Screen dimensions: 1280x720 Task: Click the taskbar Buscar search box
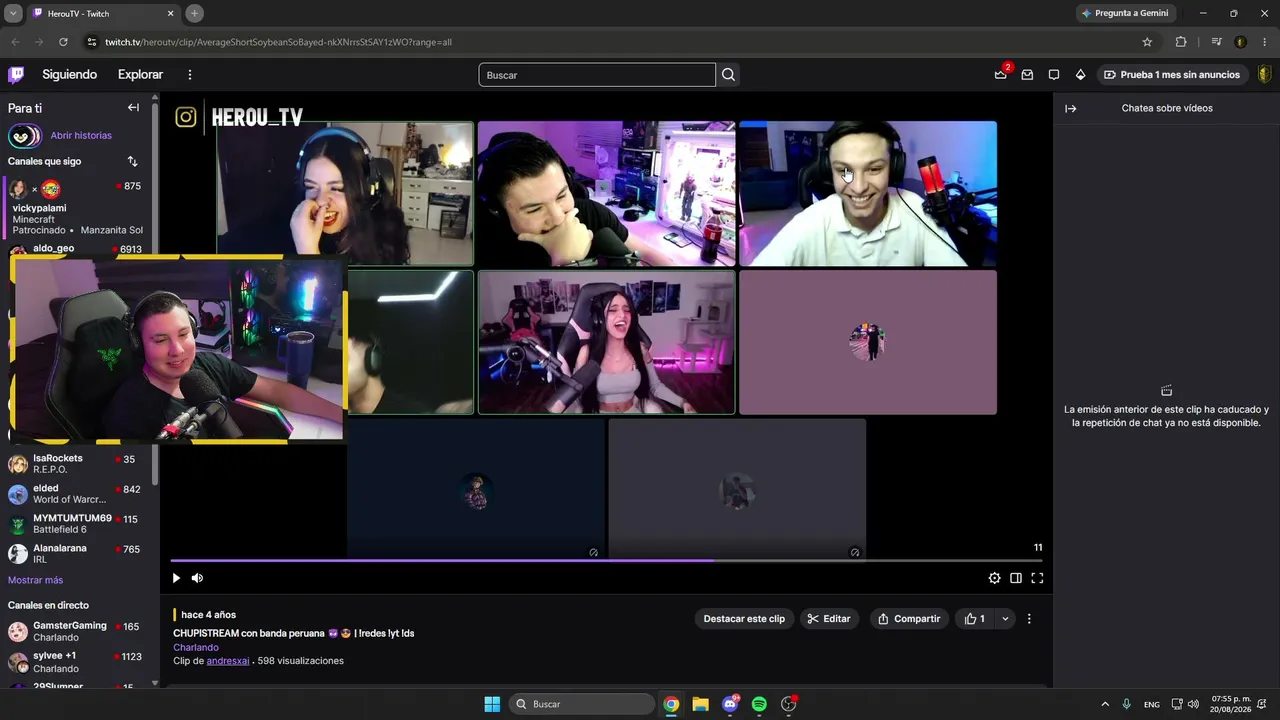[582, 704]
